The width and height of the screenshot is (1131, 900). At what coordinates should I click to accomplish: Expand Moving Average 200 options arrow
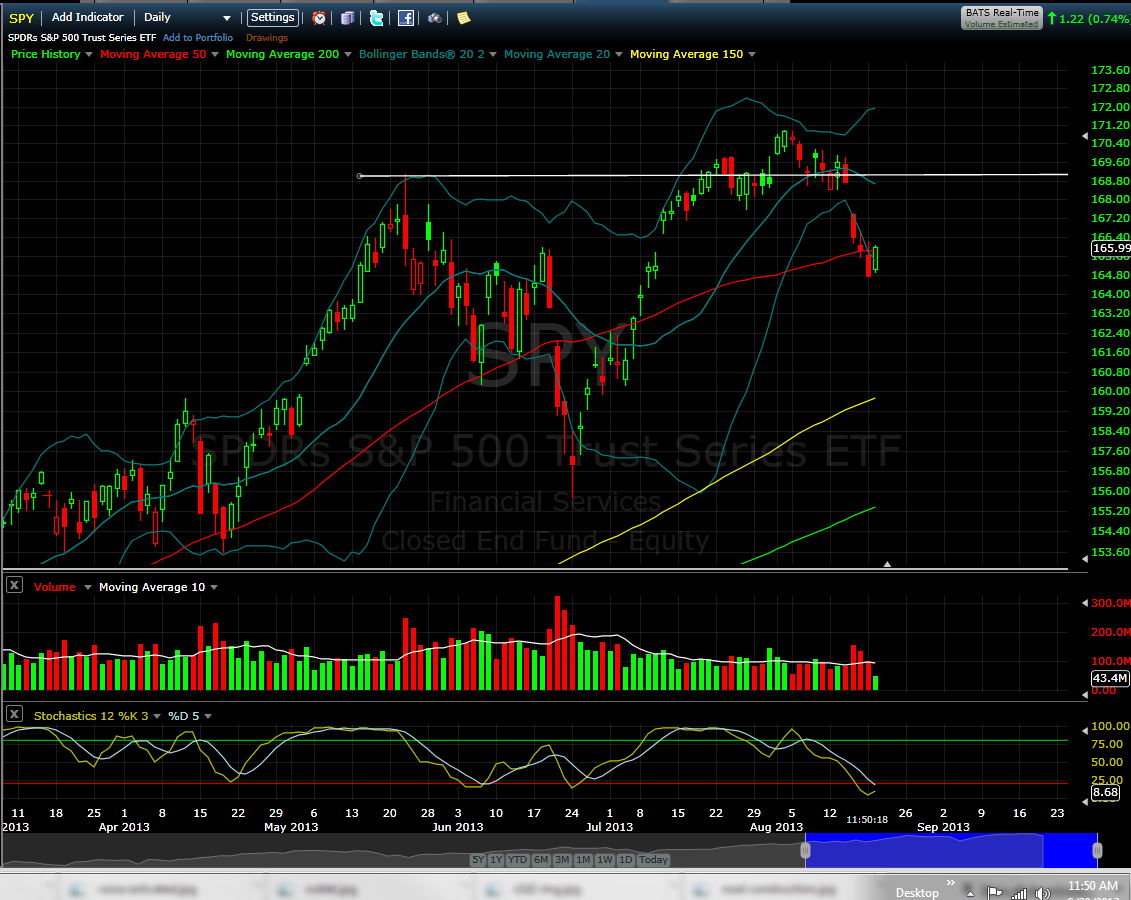tap(348, 54)
